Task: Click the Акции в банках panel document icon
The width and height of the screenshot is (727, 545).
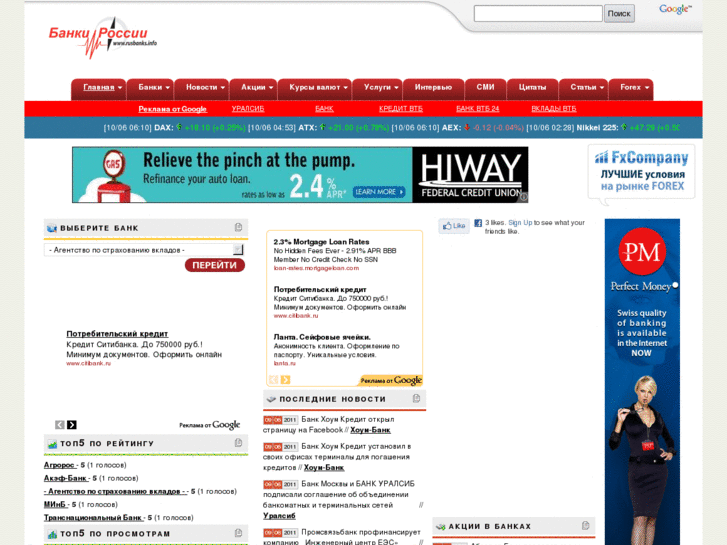Action: 586,526
